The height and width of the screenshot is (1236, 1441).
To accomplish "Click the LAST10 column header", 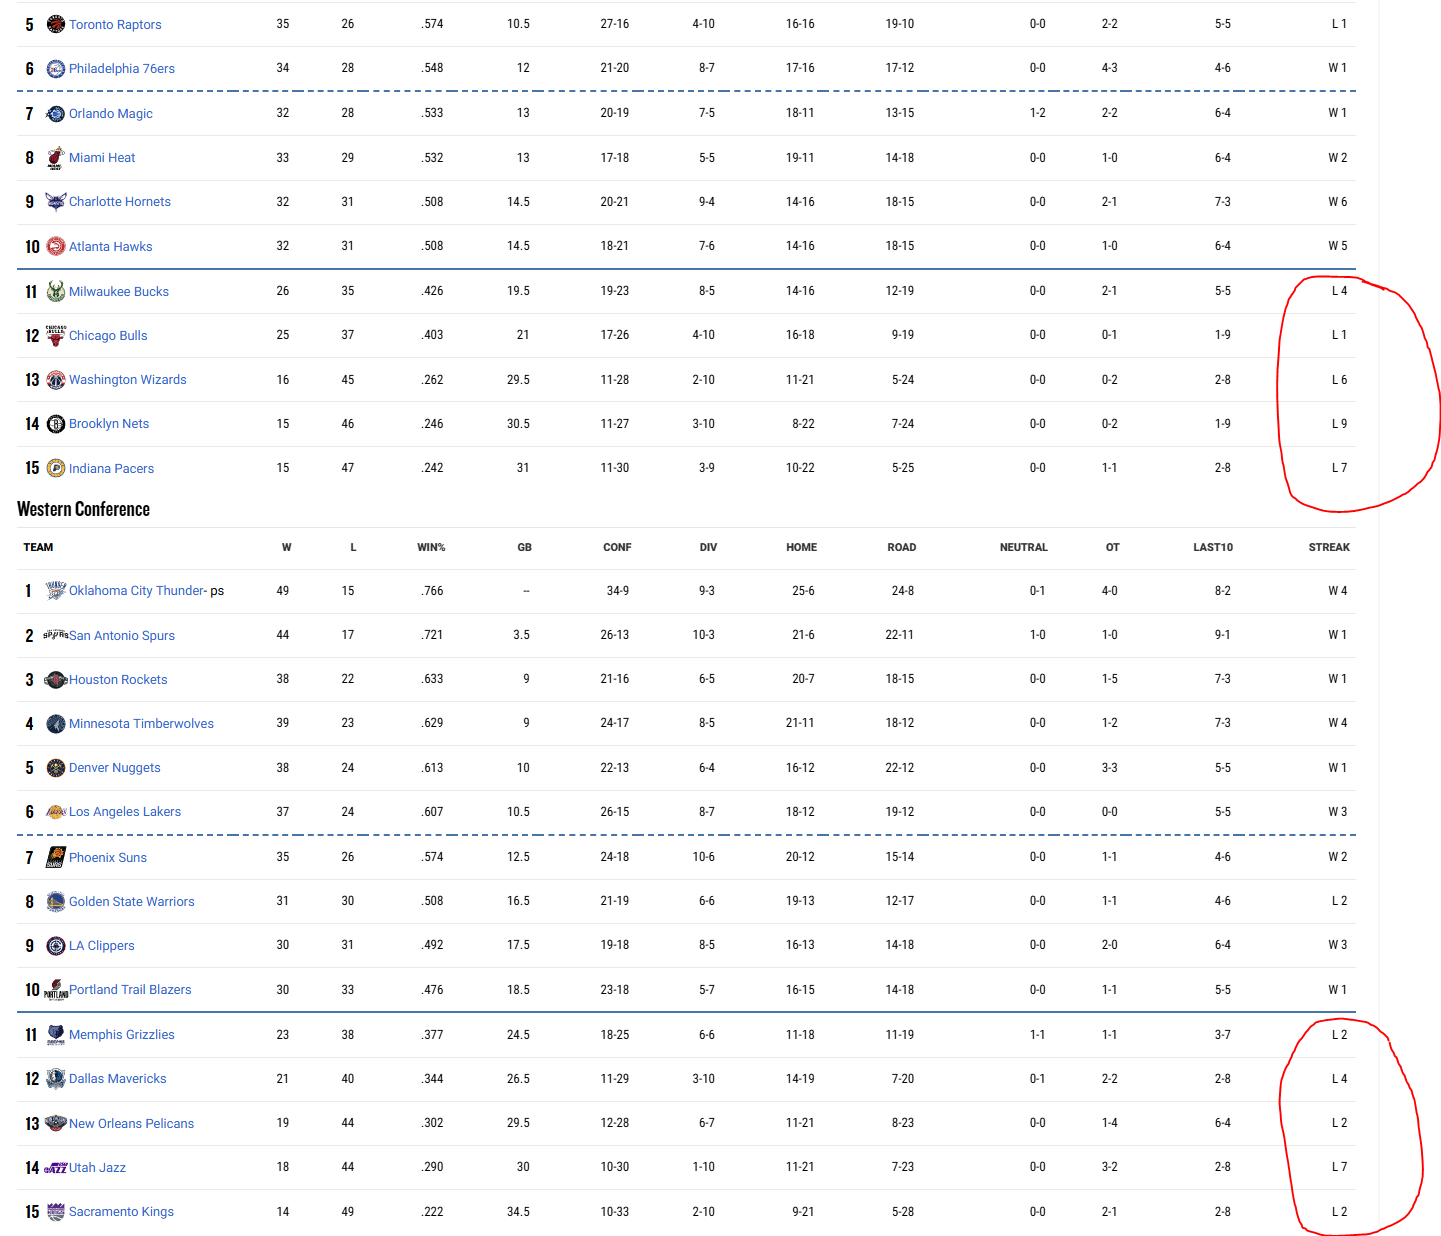I will click(1213, 547).
